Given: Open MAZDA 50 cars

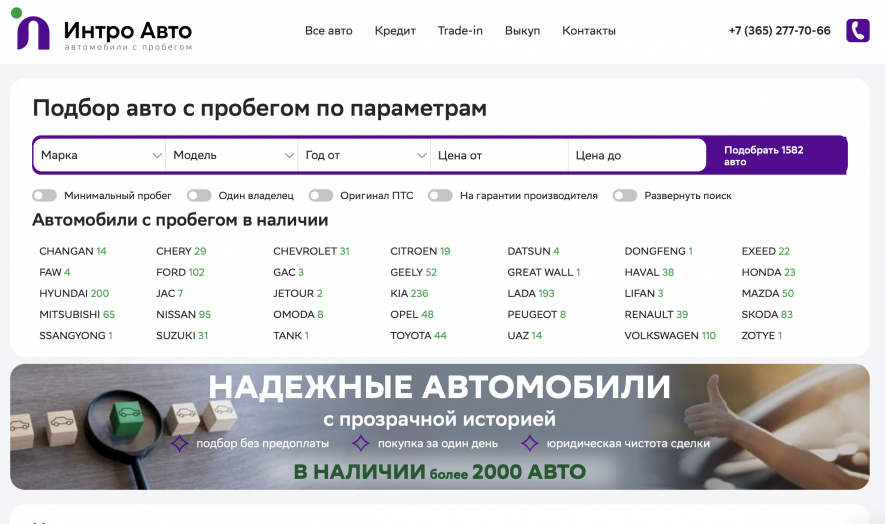Looking at the screenshot, I should point(768,294).
